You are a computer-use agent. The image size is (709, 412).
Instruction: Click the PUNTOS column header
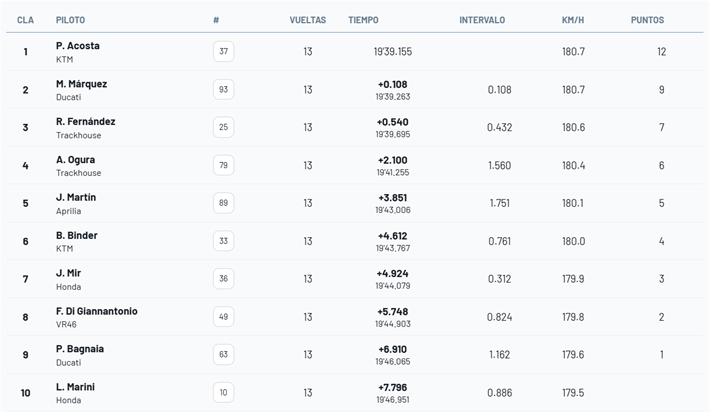click(647, 20)
